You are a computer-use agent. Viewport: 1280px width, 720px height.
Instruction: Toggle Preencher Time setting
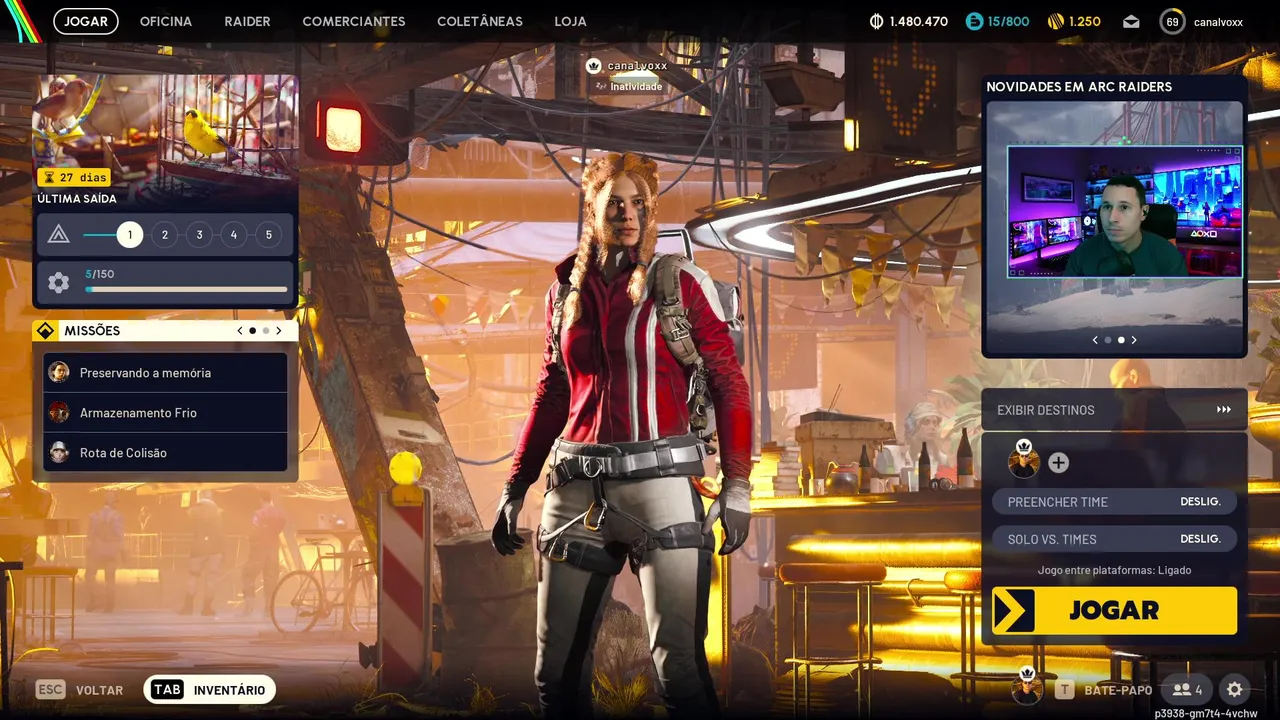(x=1114, y=502)
